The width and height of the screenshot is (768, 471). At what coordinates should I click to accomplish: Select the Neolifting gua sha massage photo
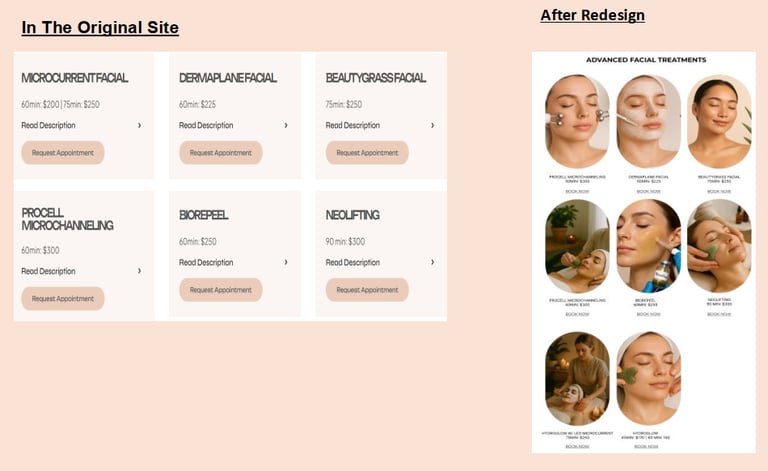719,246
